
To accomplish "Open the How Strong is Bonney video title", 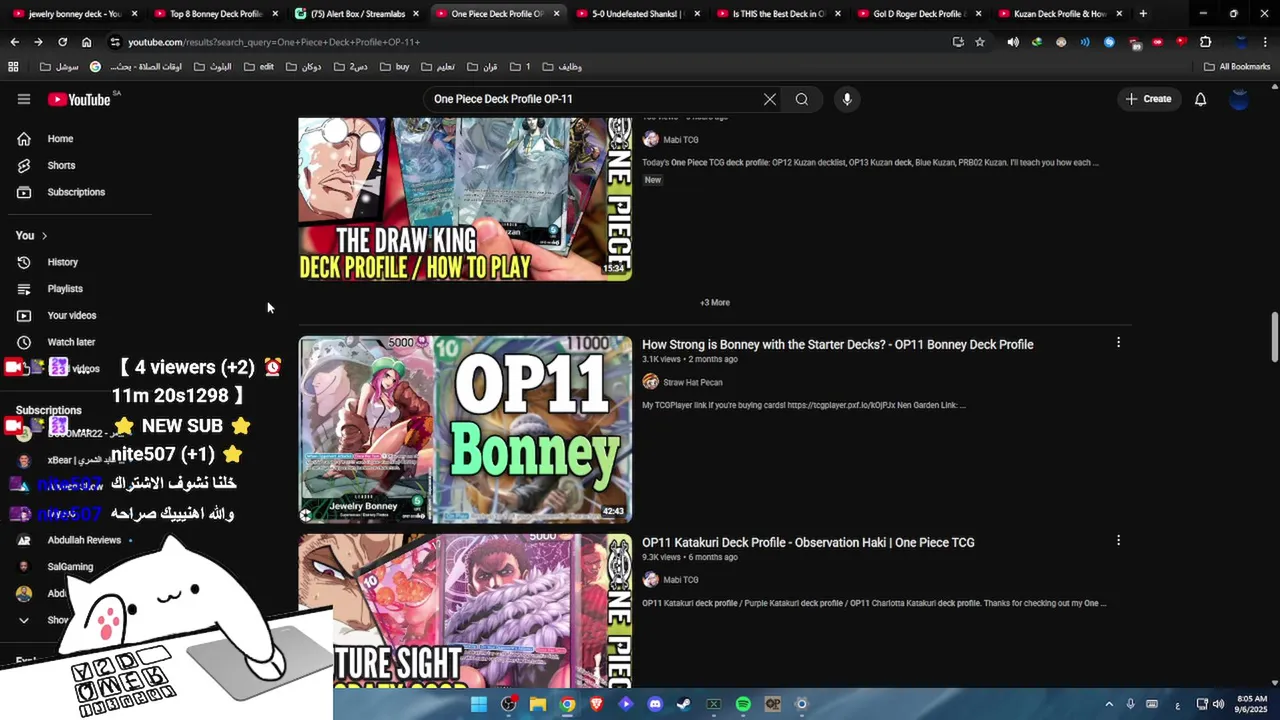I will (837, 344).
